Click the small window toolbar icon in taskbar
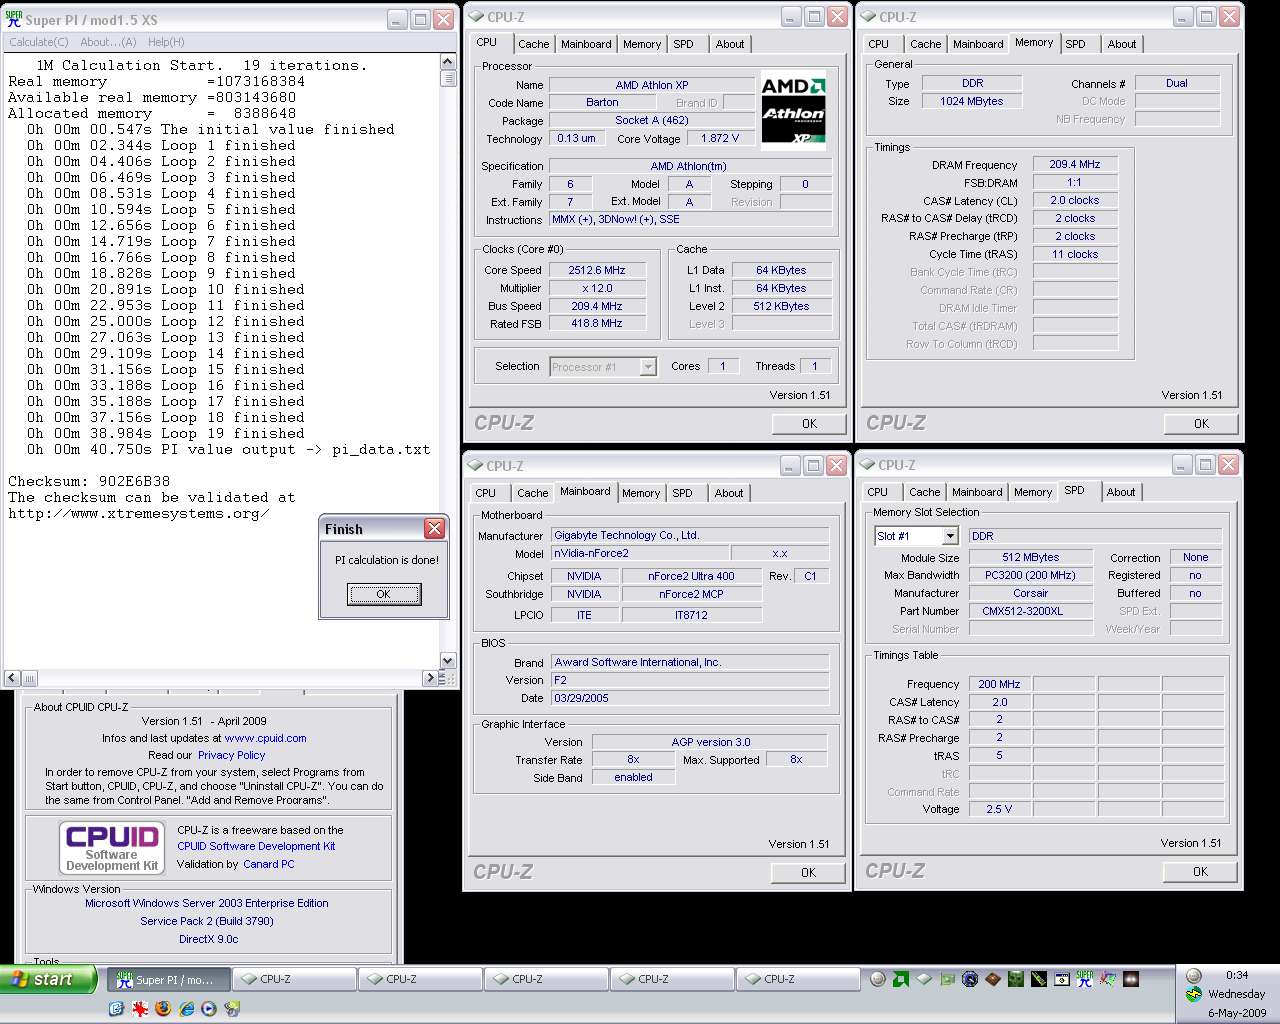The height and width of the screenshot is (1024, 1280). tap(1062, 979)
